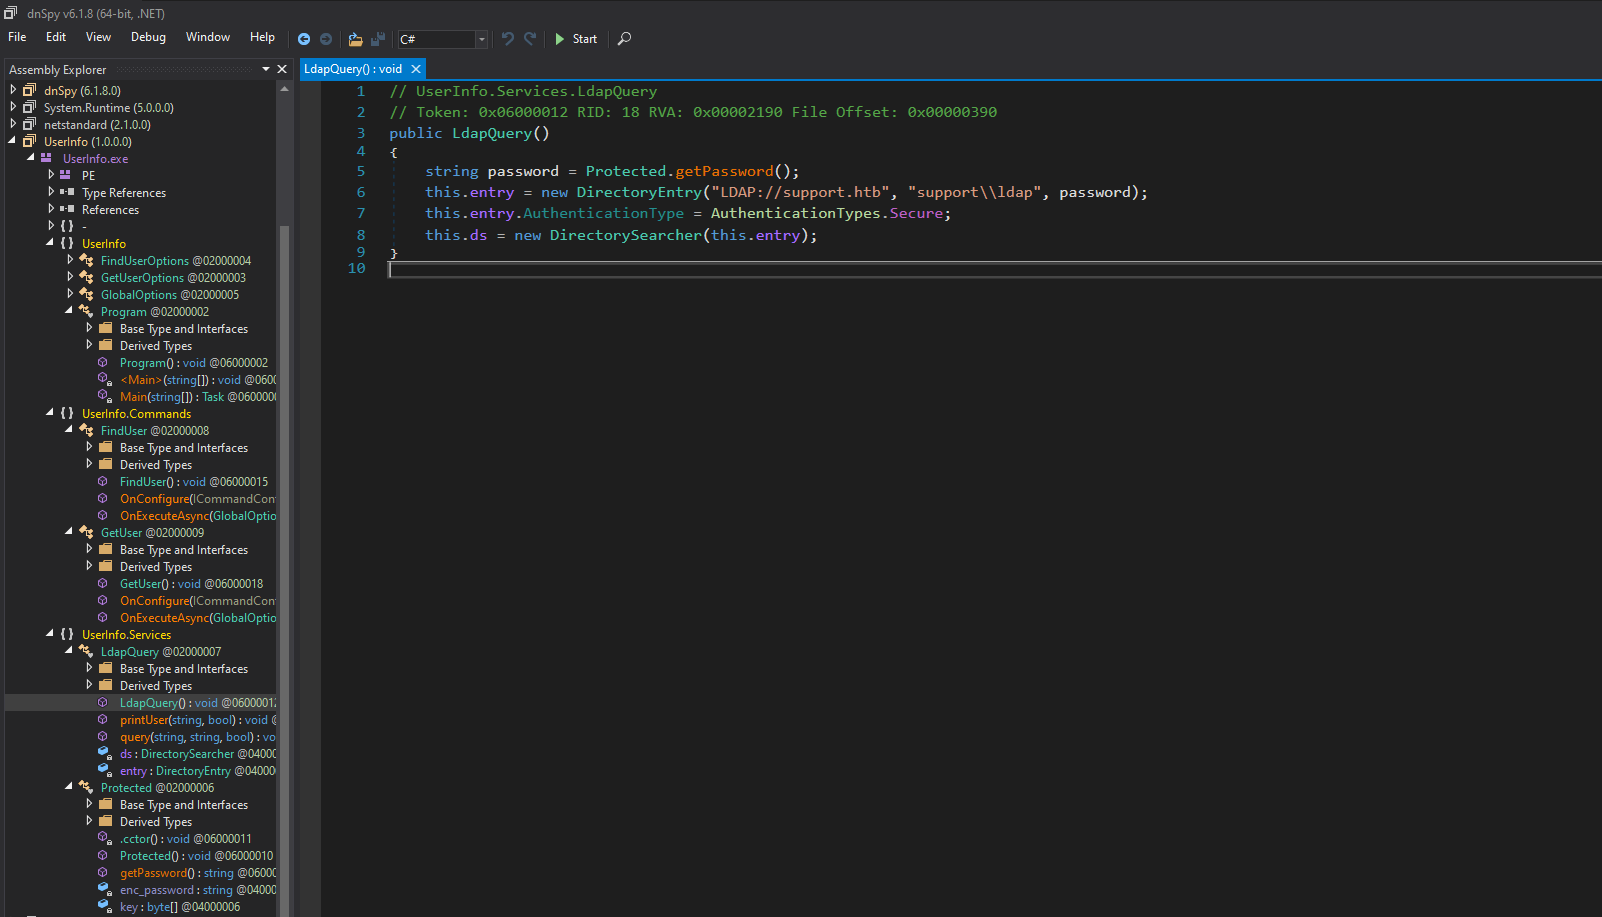This screenshot has height=917, width=1602.
Task: Follow the getPassword link in the code
Action: 724,171
